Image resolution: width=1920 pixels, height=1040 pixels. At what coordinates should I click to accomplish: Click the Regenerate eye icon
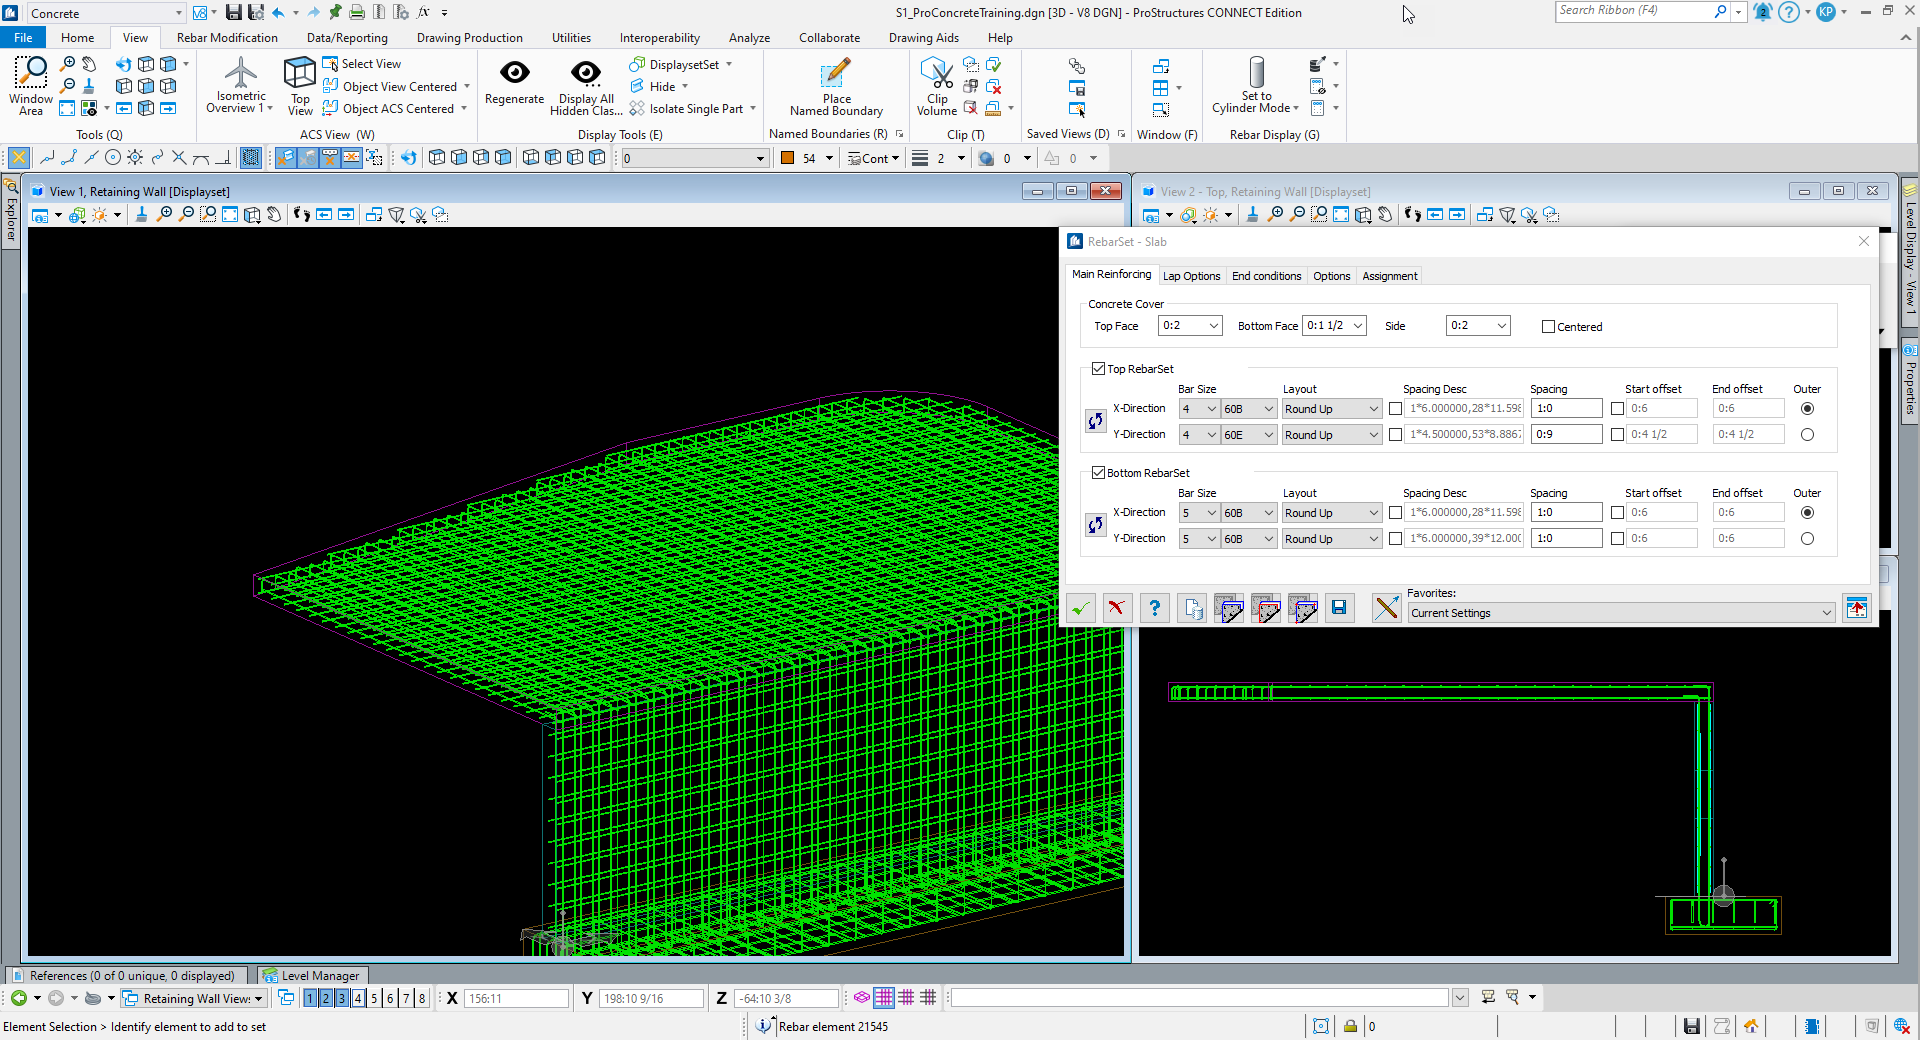click(x=514, y=74)
